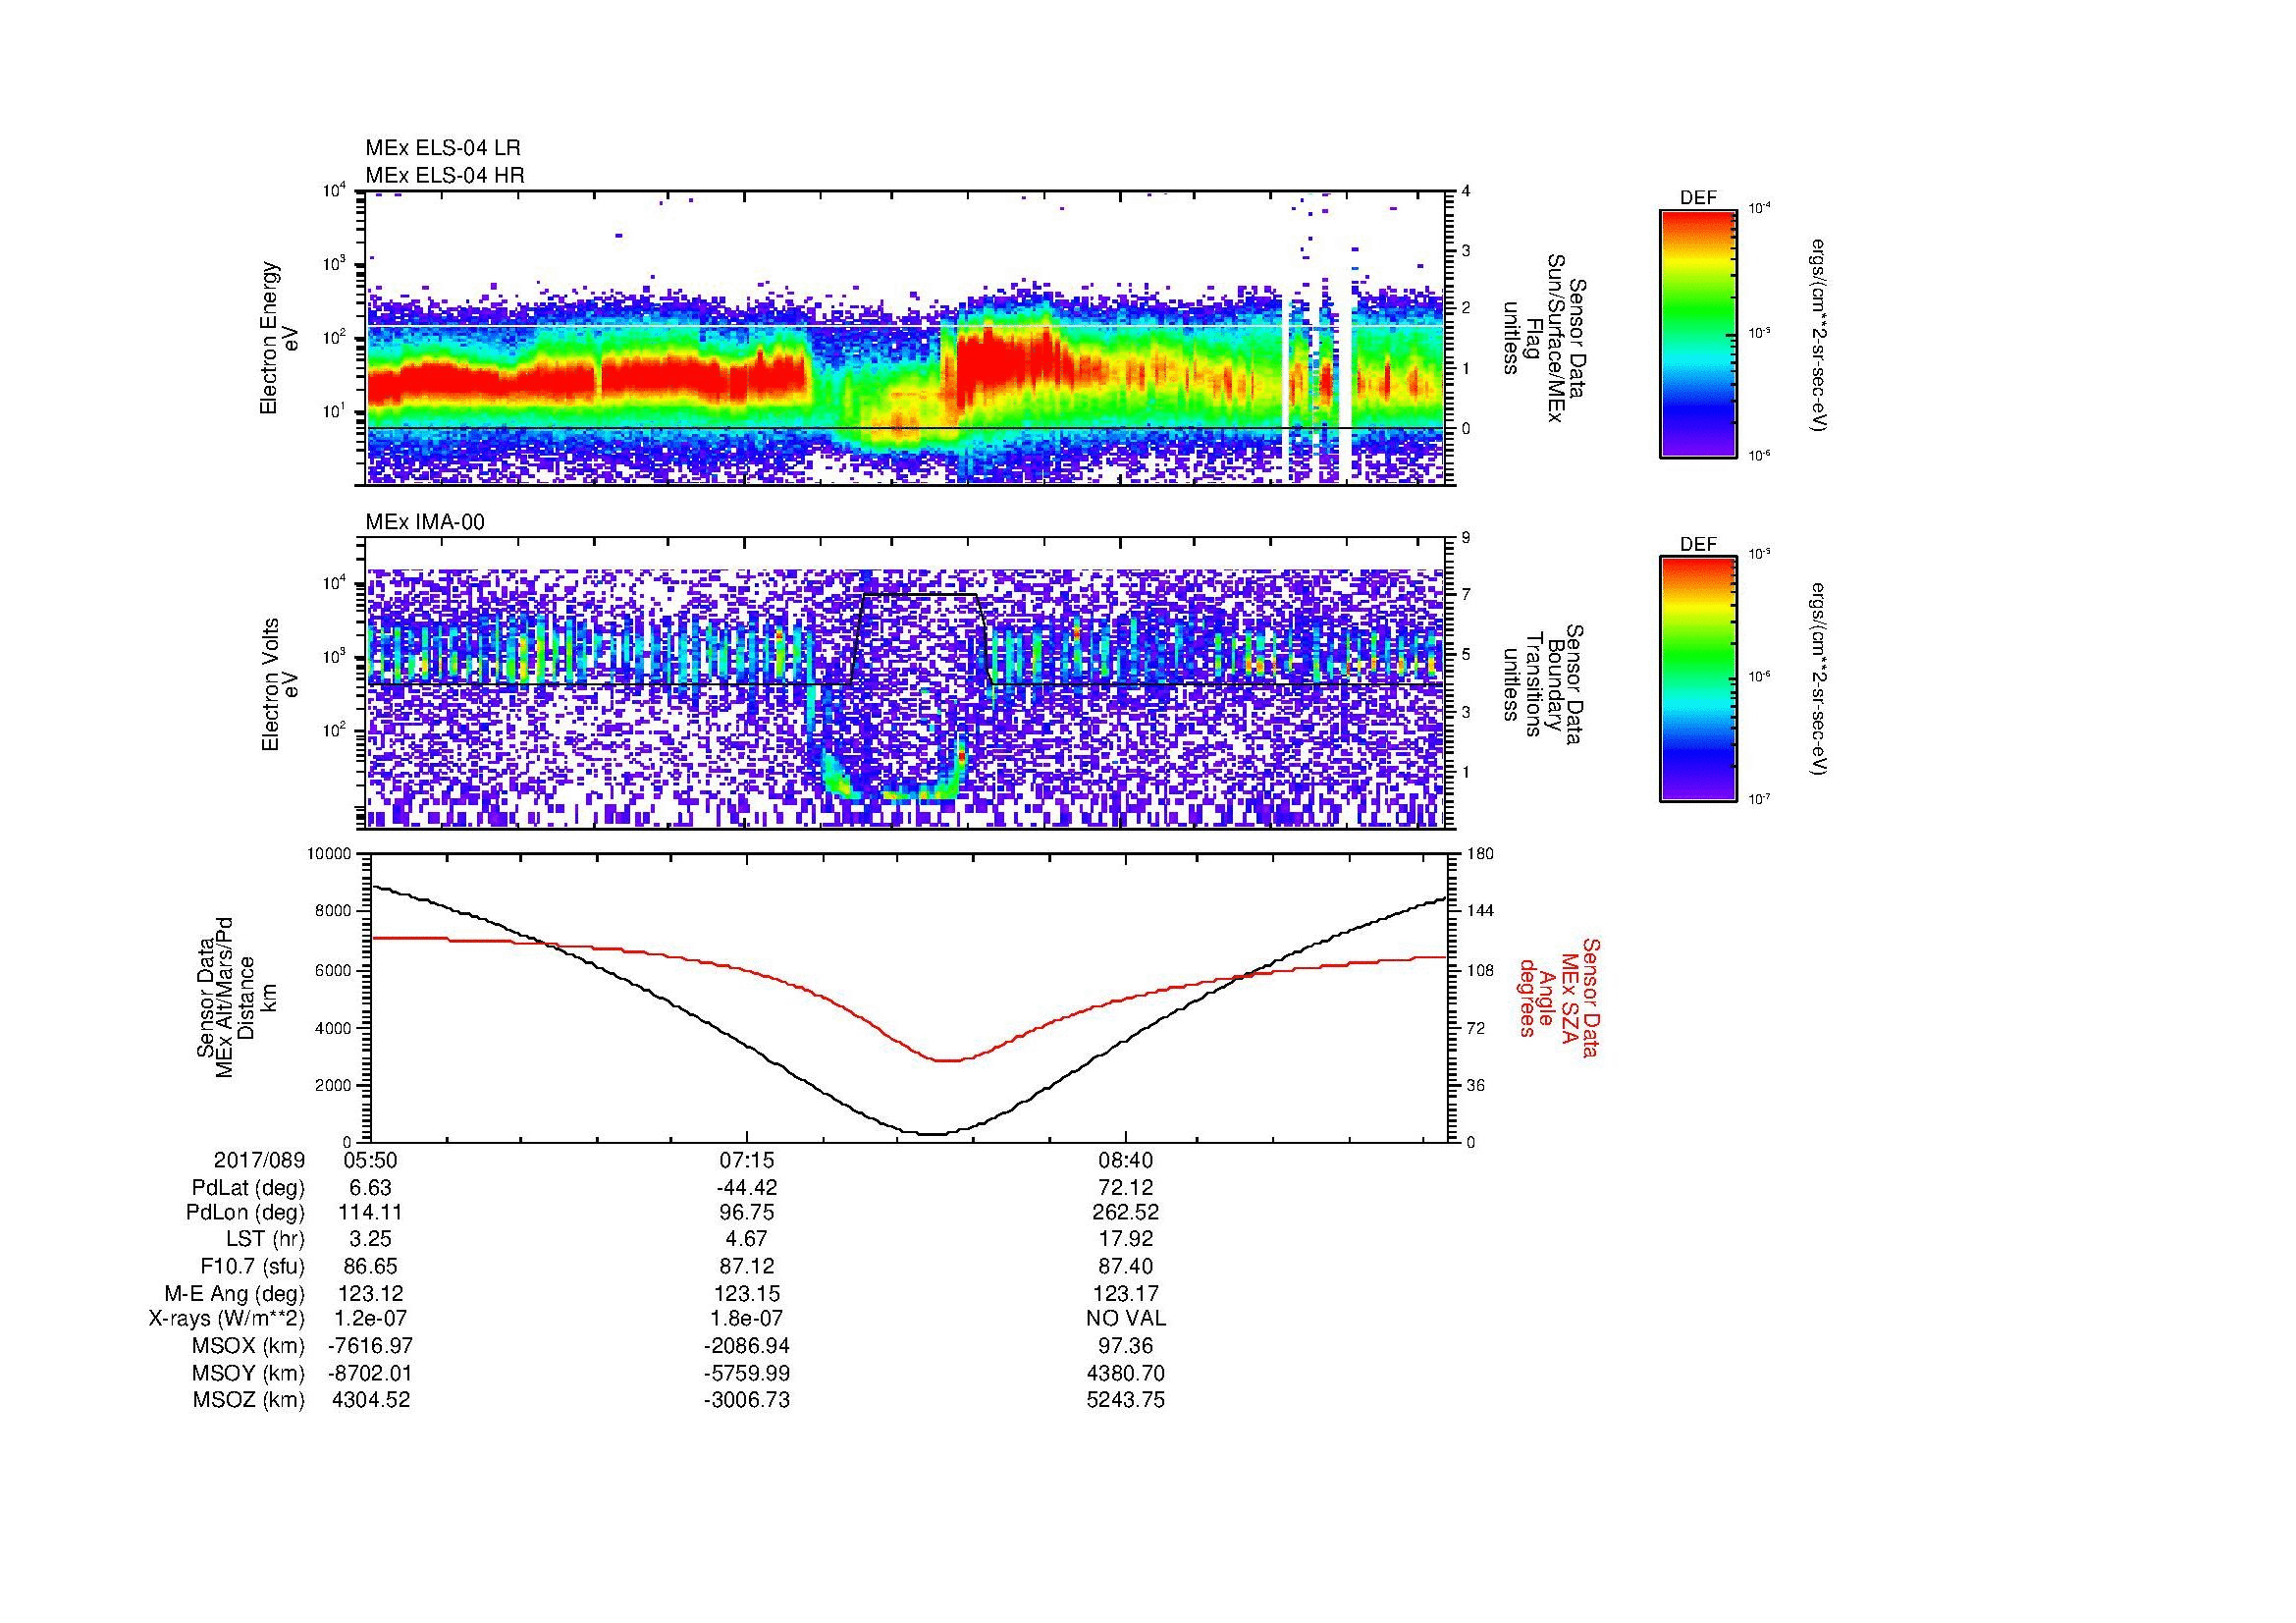Click the 'MSOZ (km)' row label
2296x1623 pixels.
pyautogui.click(x=248, y=1400)
